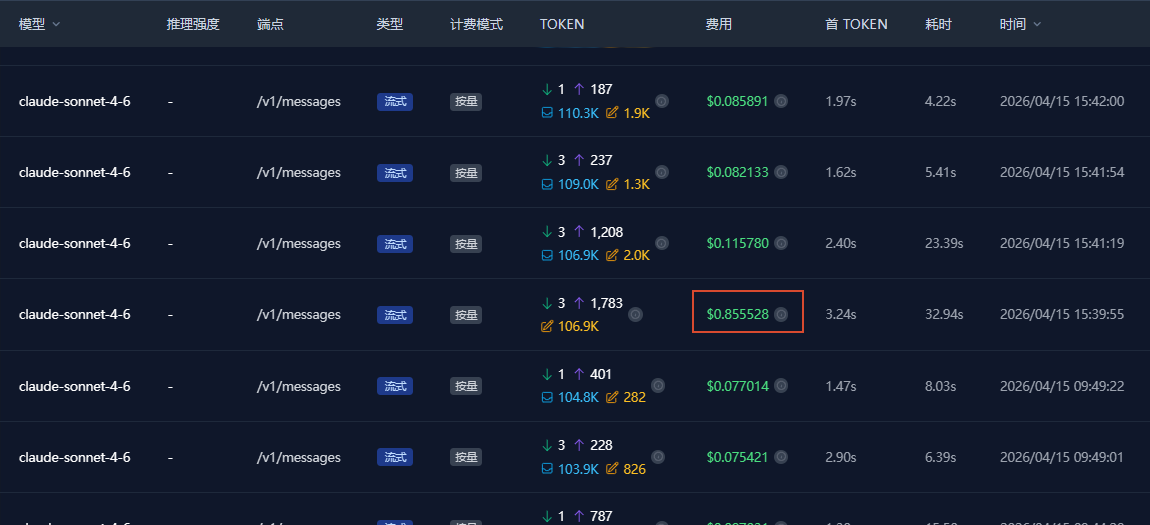This screenshot has height=525, width=1150.
Task: Select claude-sonnet-4-6 in the 09:49:01 row
Action: pos(75,457)
